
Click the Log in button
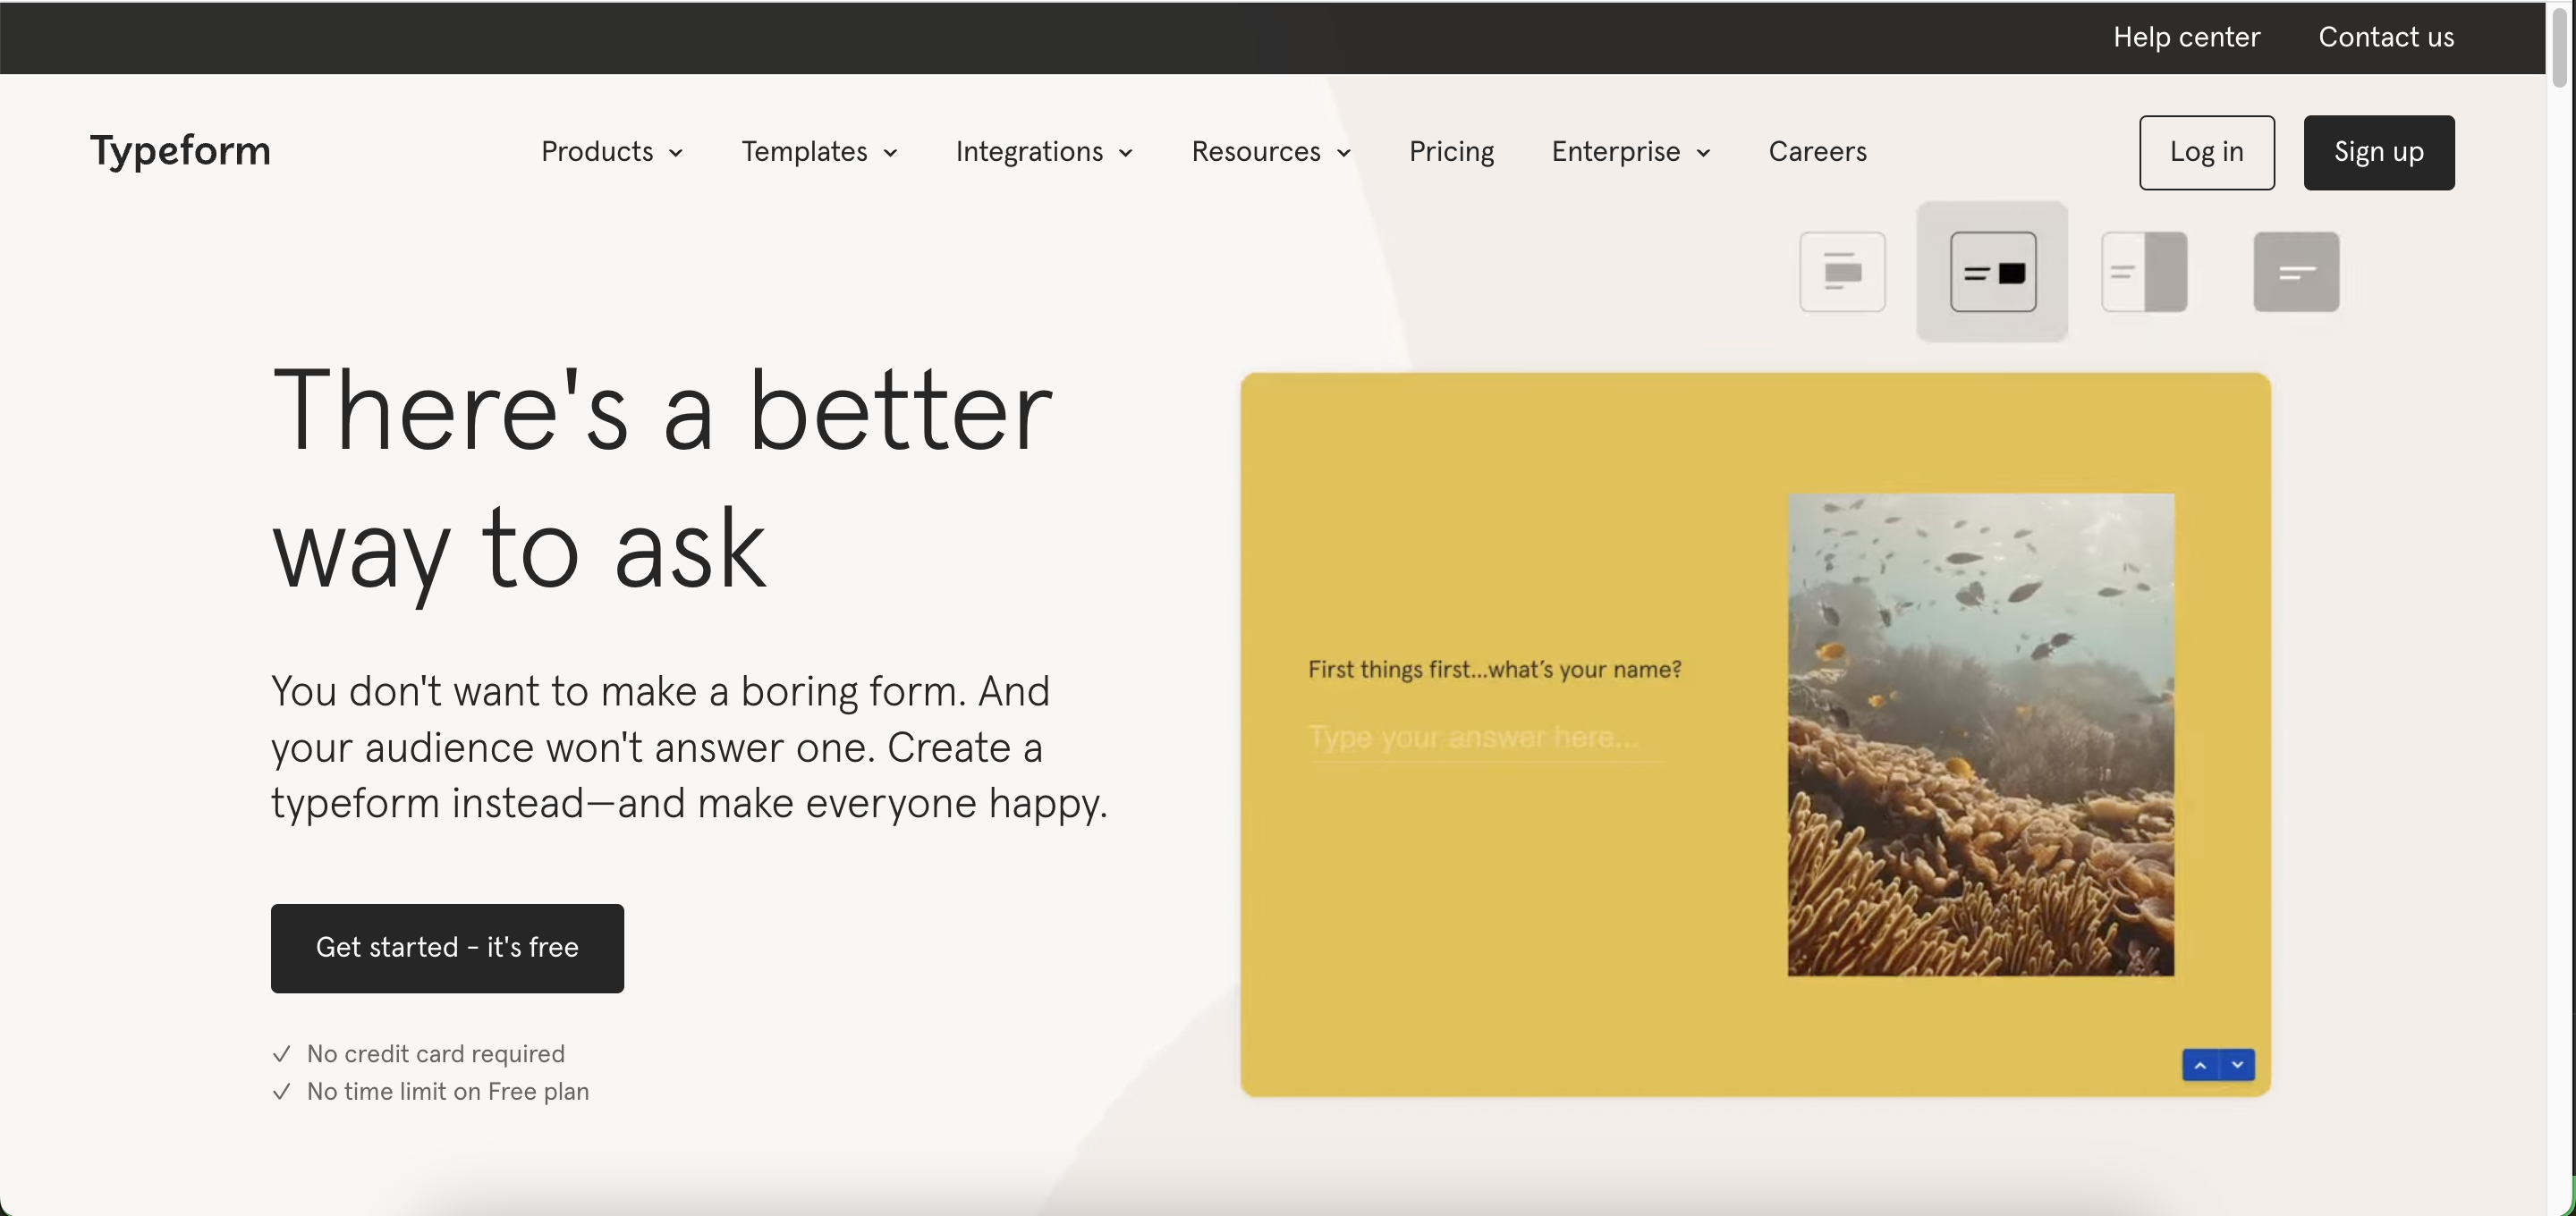[2207, 152]
